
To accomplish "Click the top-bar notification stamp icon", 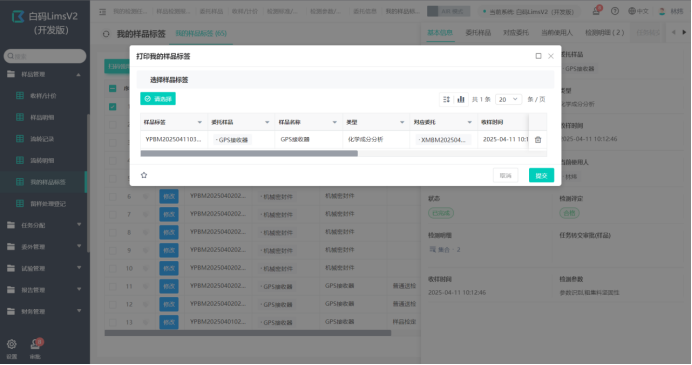I will click(x=596, y=11).
